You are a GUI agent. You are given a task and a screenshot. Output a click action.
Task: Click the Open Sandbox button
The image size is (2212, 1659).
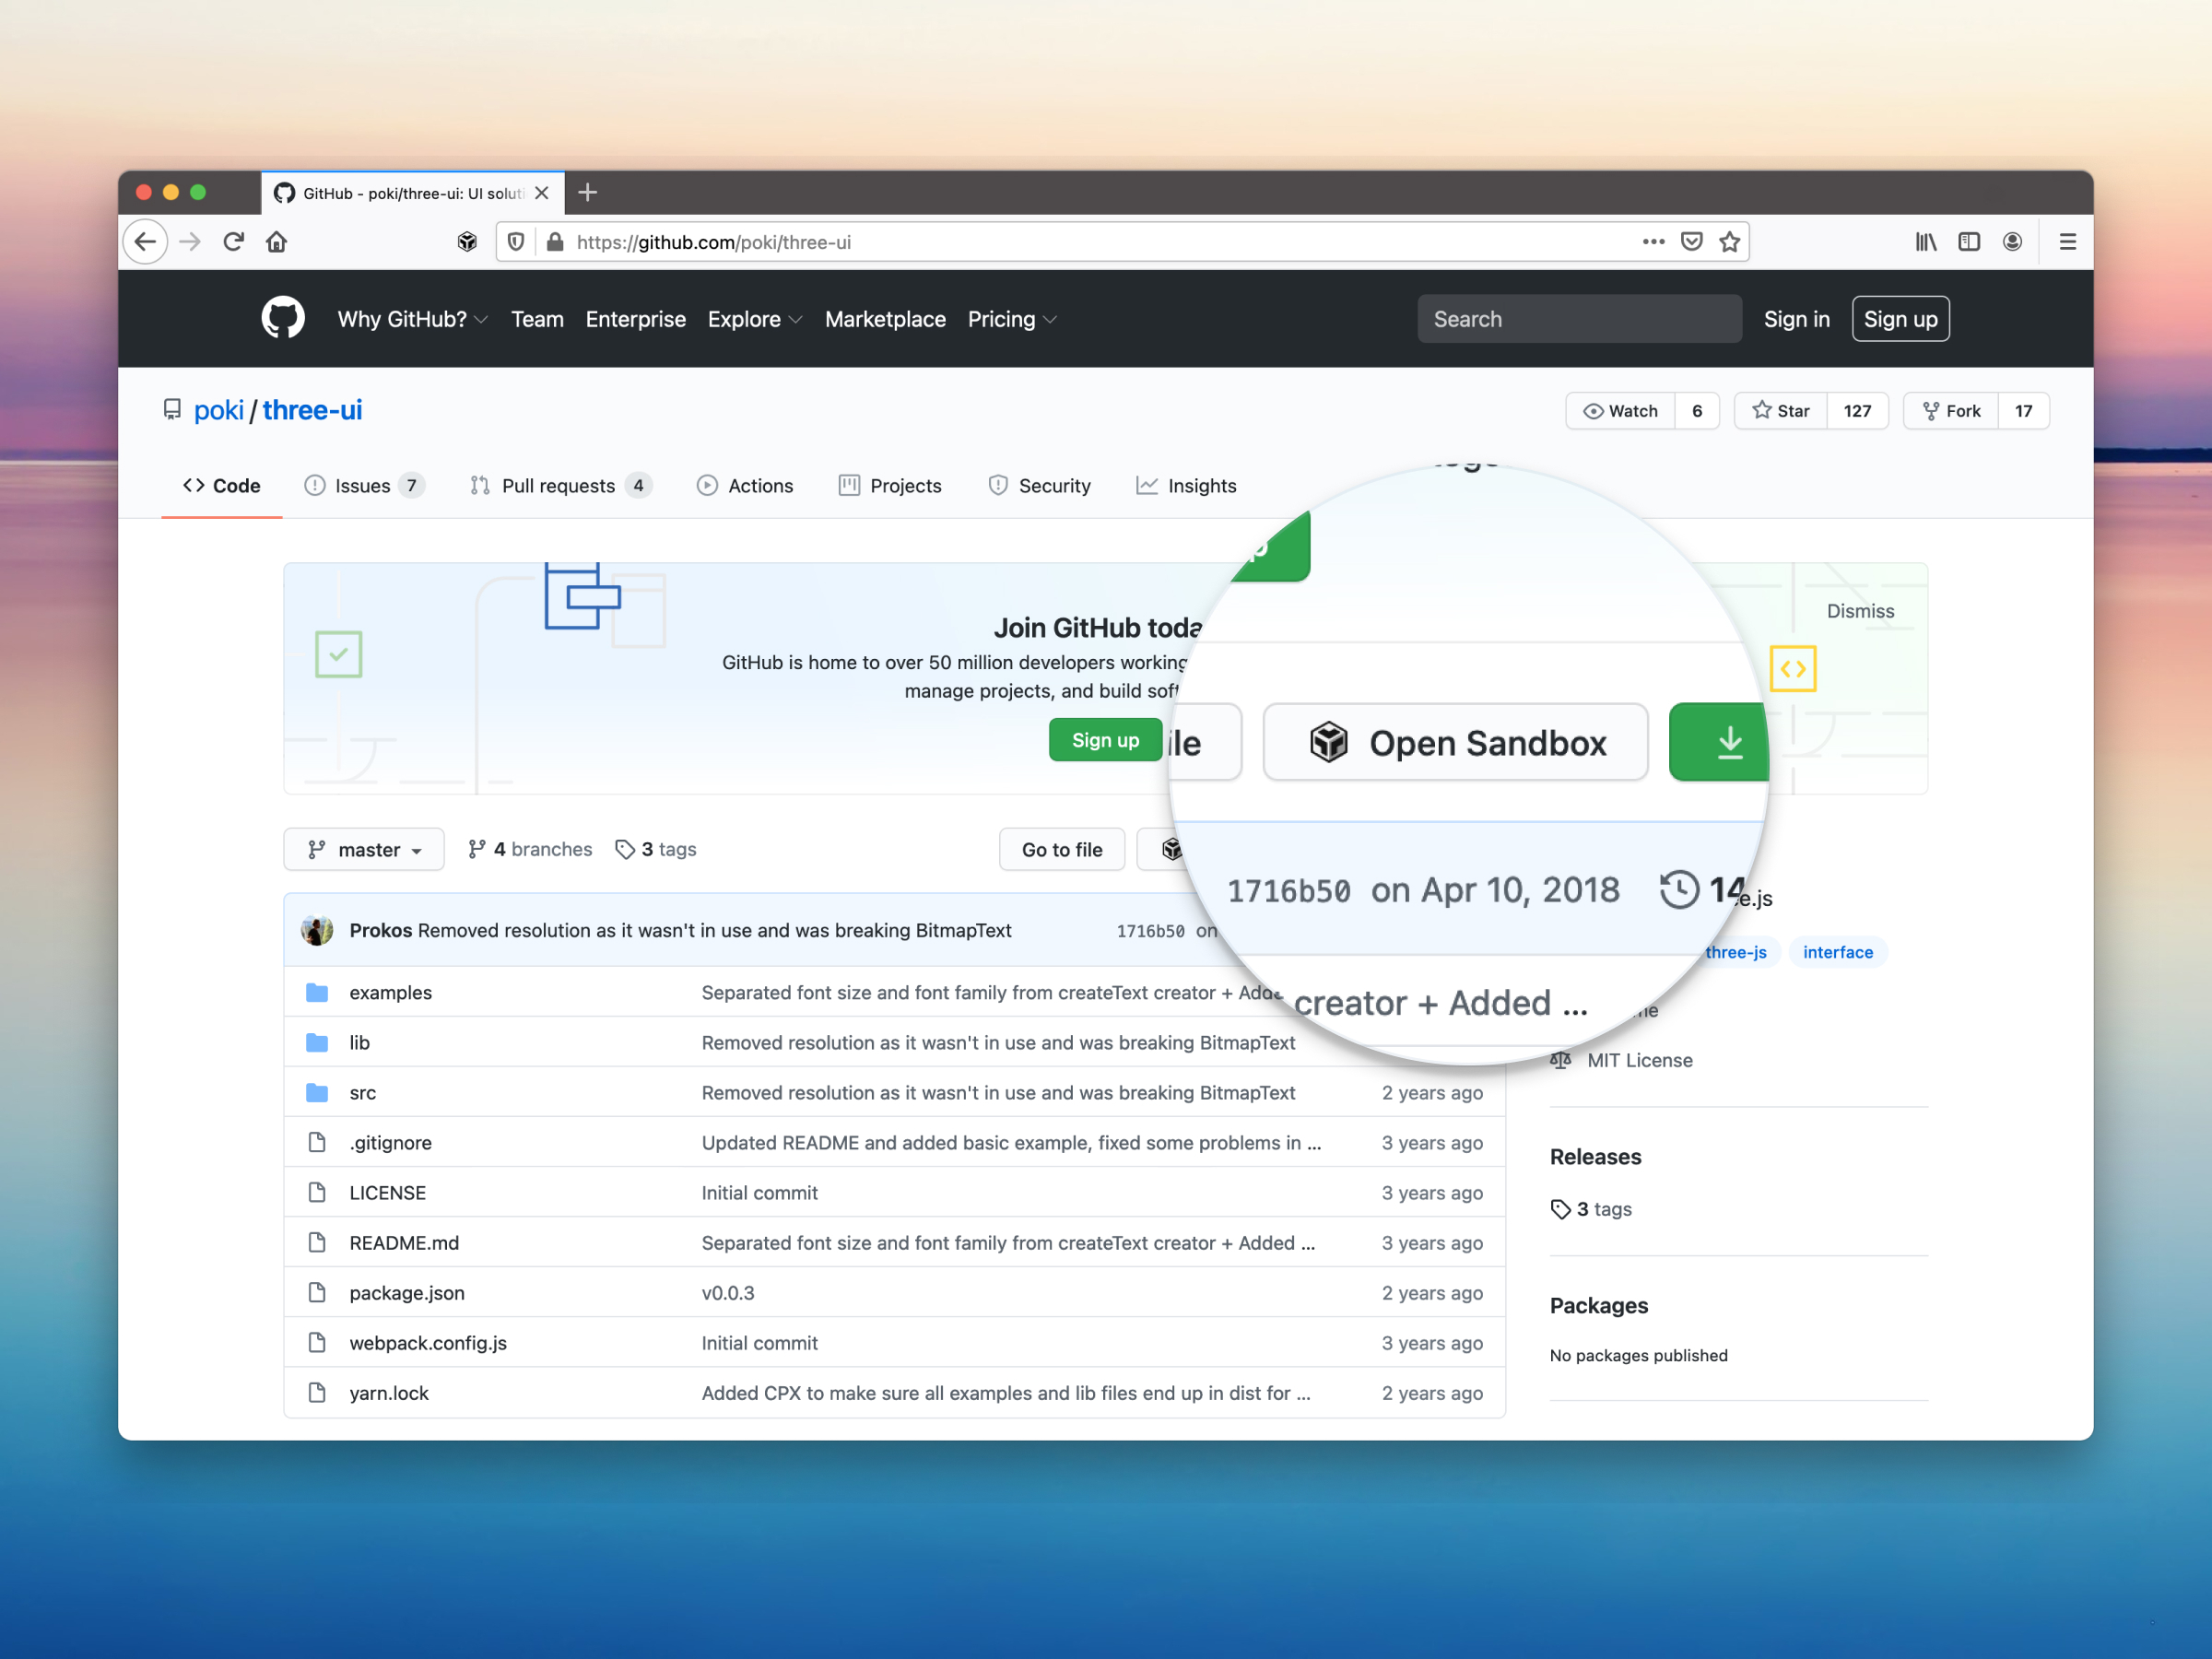[x=1456, y=742]
